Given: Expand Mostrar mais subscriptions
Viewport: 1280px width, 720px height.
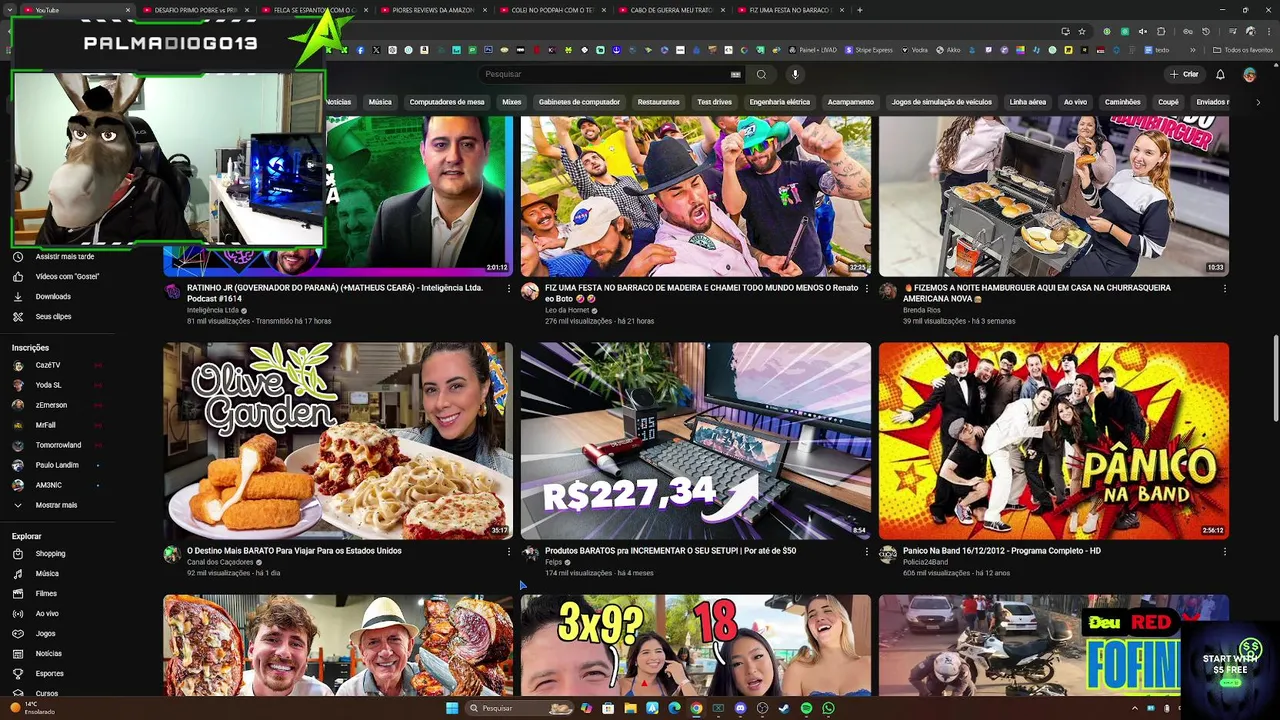Looking at the screenshot, I should 56,505.
